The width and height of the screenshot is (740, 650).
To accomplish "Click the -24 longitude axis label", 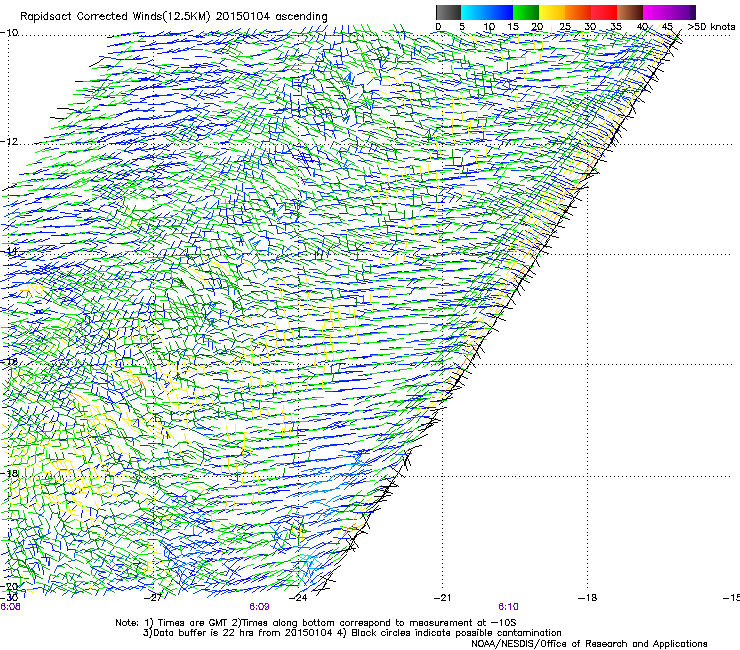I will 298,598.
